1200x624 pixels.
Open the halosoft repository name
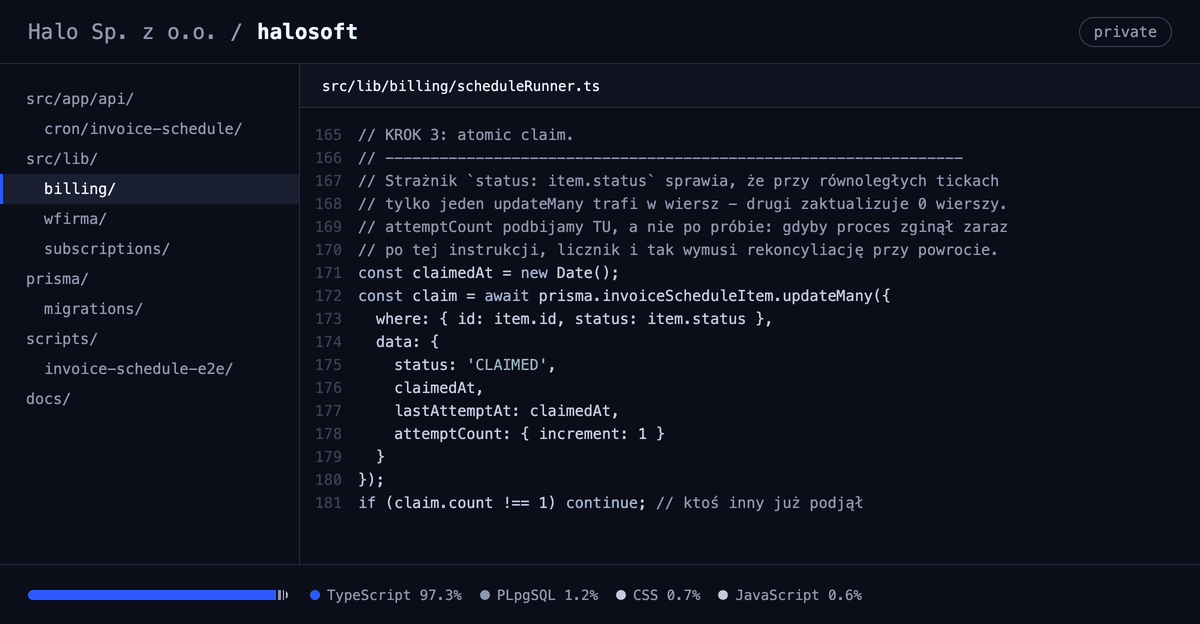point(307,32)
